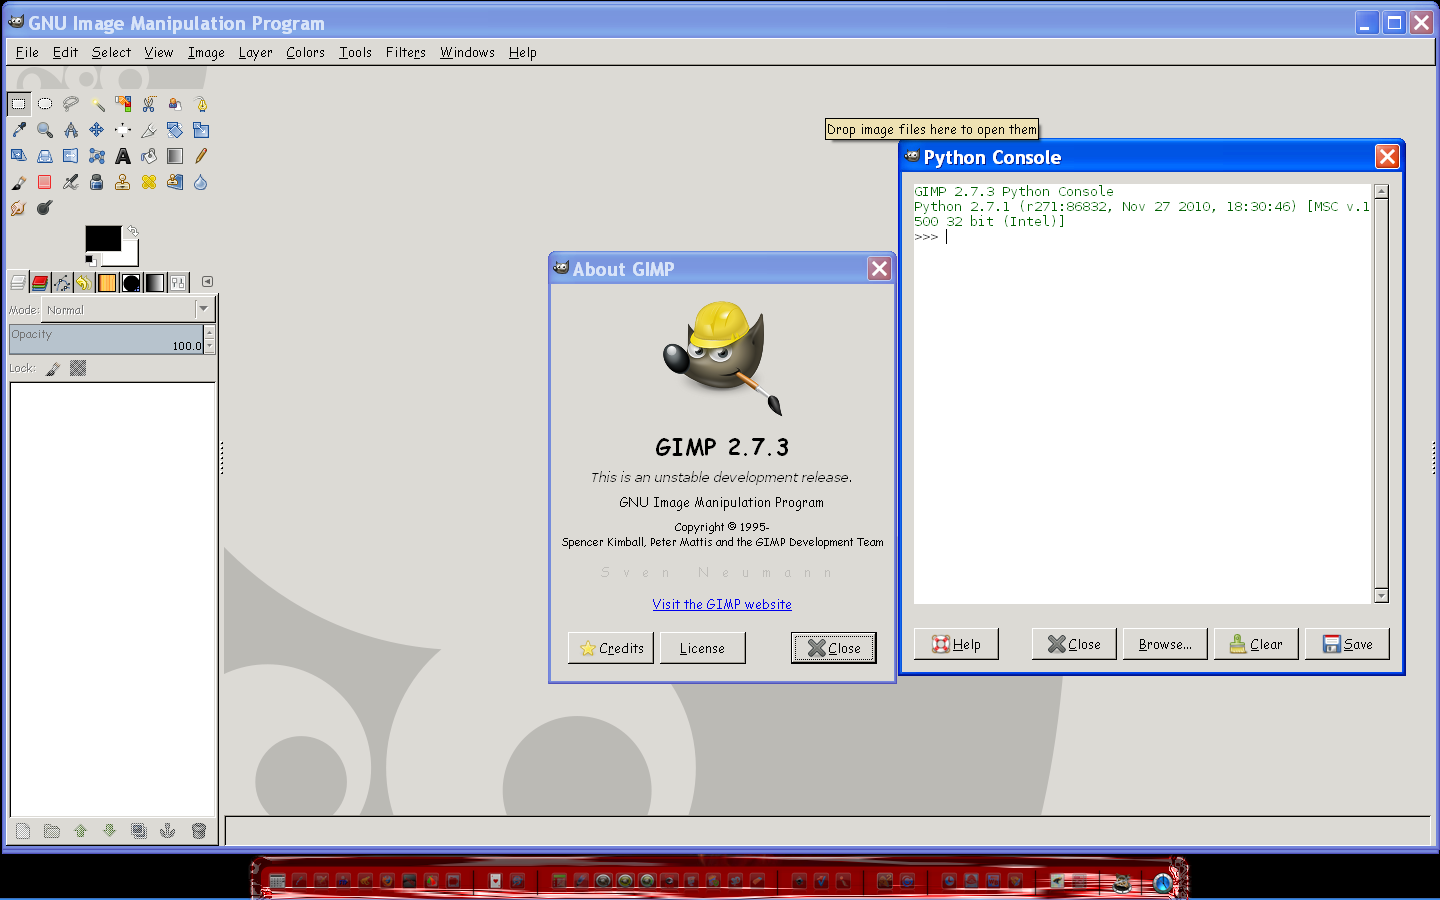
Task: Pick the Bucket Fill tool
Action: coord(149,156)
